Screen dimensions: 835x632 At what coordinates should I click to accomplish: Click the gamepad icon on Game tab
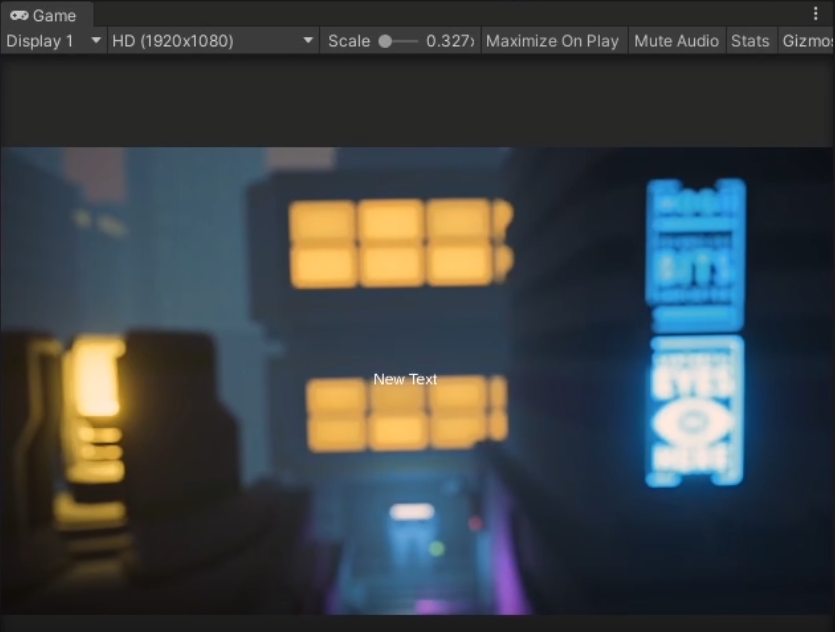pos(19,15)
